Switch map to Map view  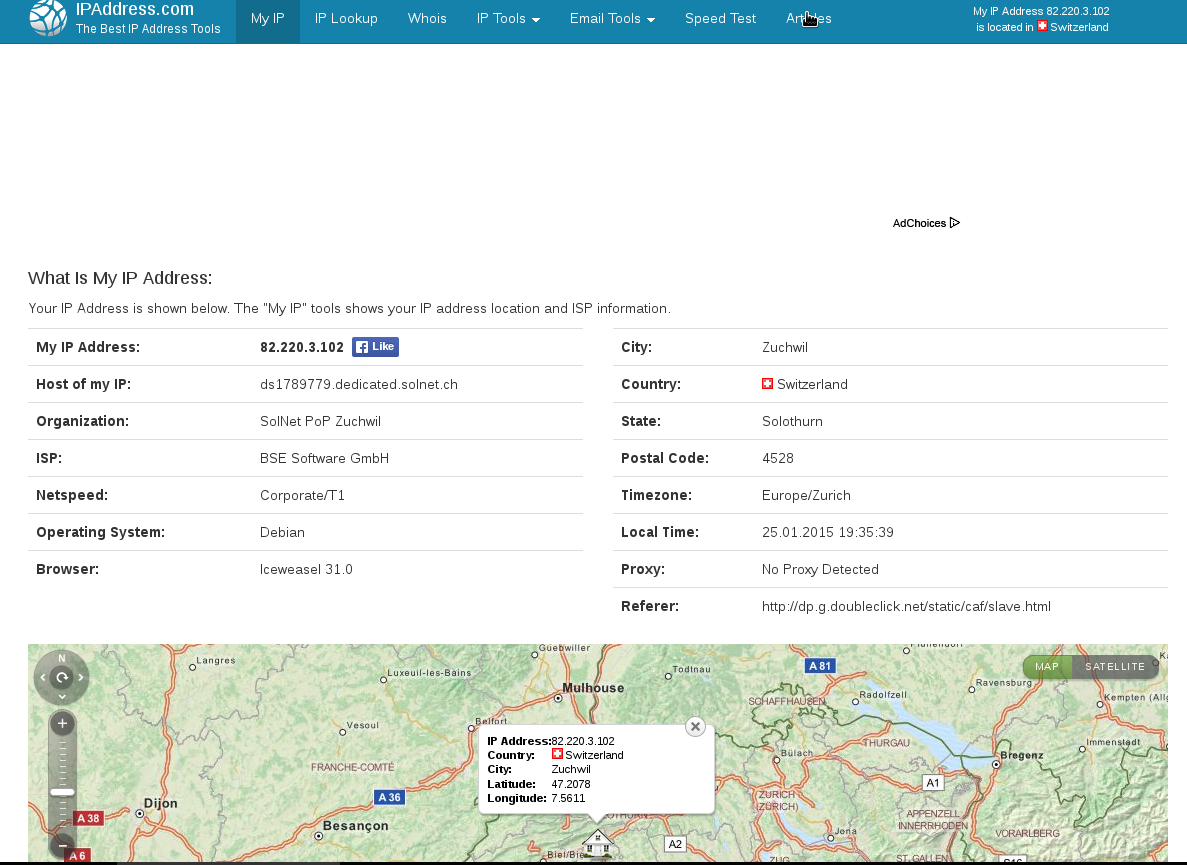click(1047, 667)
